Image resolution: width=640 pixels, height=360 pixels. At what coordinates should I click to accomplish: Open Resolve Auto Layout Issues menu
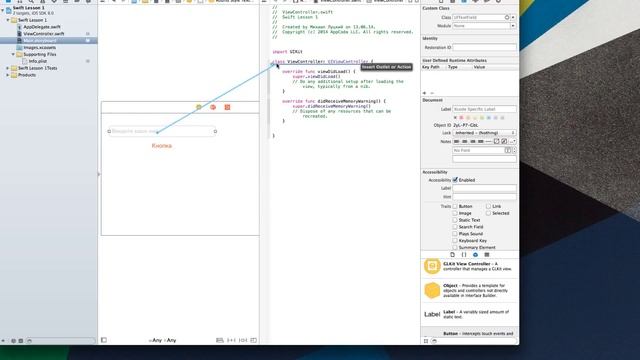coord(243,340)
